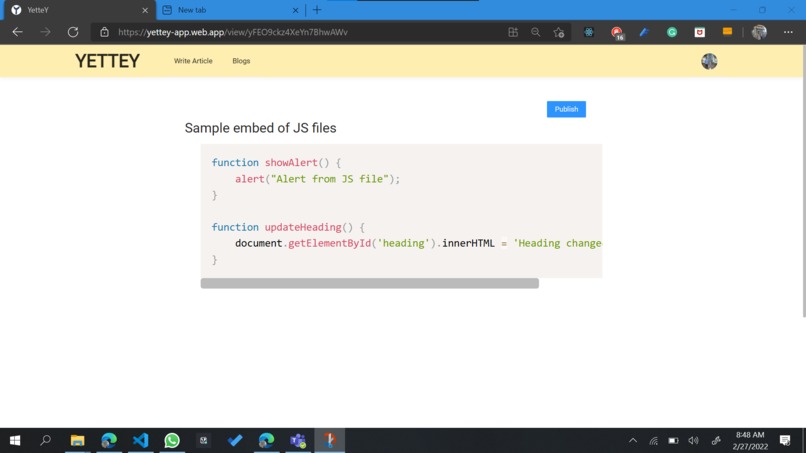Open taskbar search
The height and width of the screenshot is (453, 806).
tap(46, 440)
